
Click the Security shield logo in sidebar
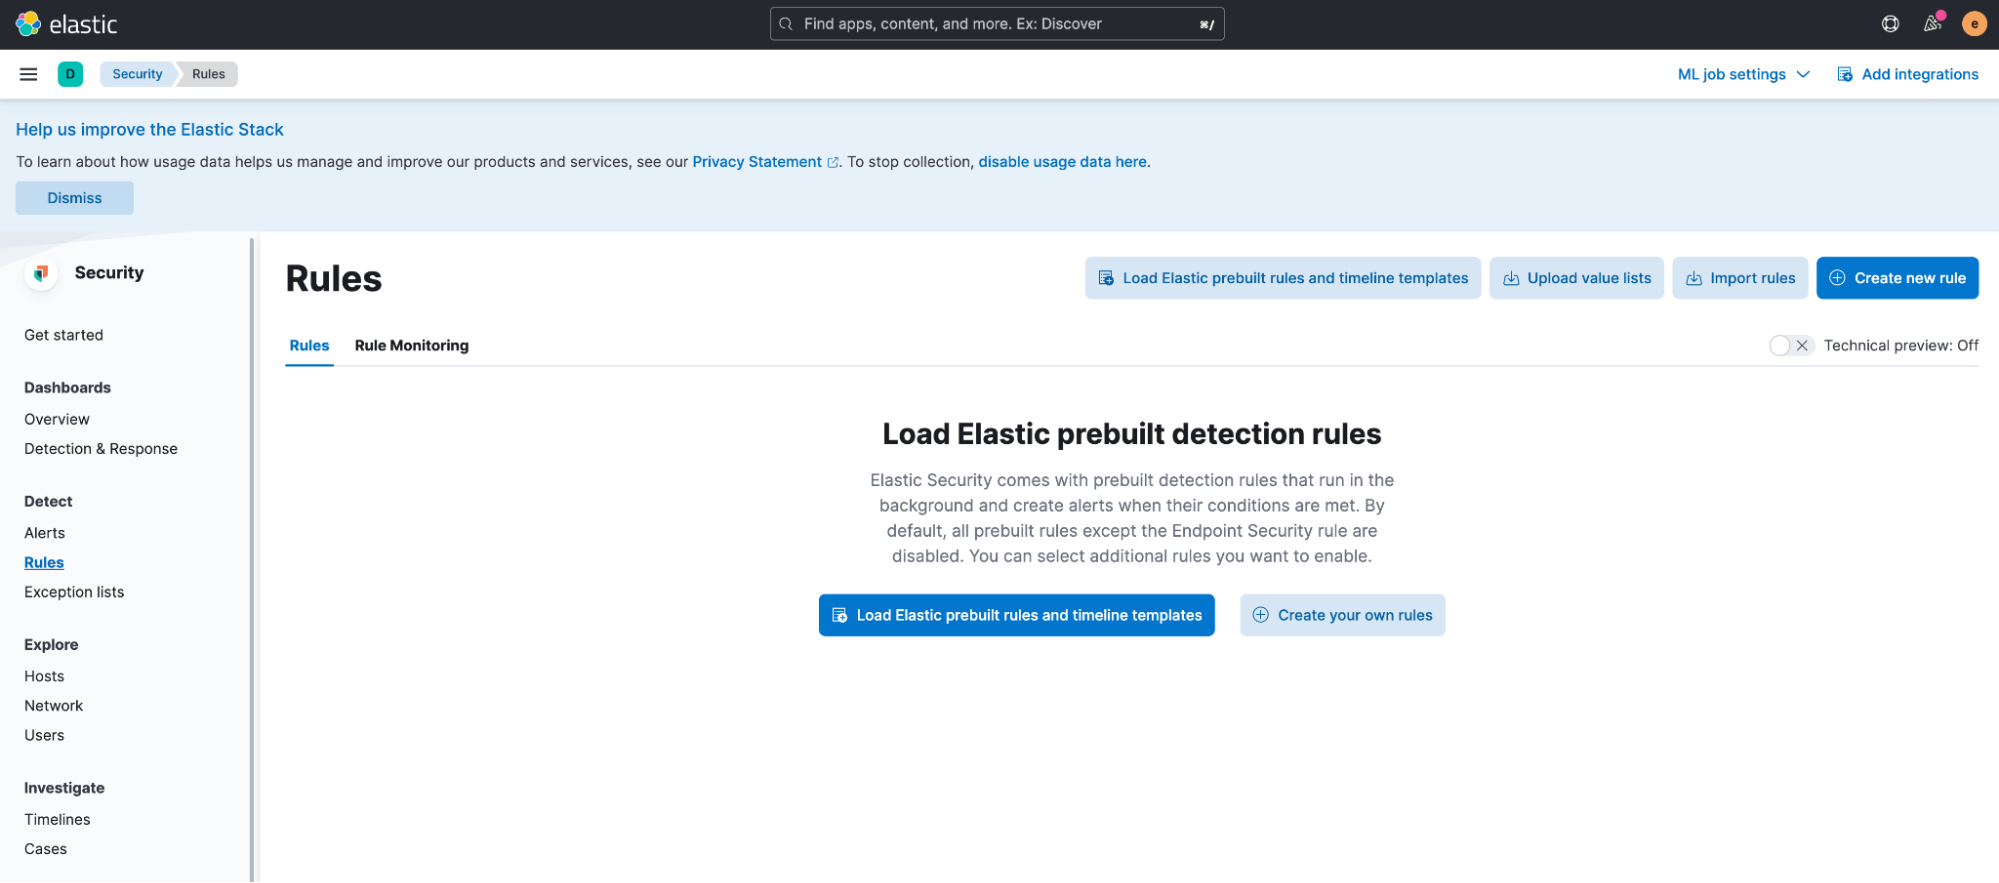[x=41, y=273]
